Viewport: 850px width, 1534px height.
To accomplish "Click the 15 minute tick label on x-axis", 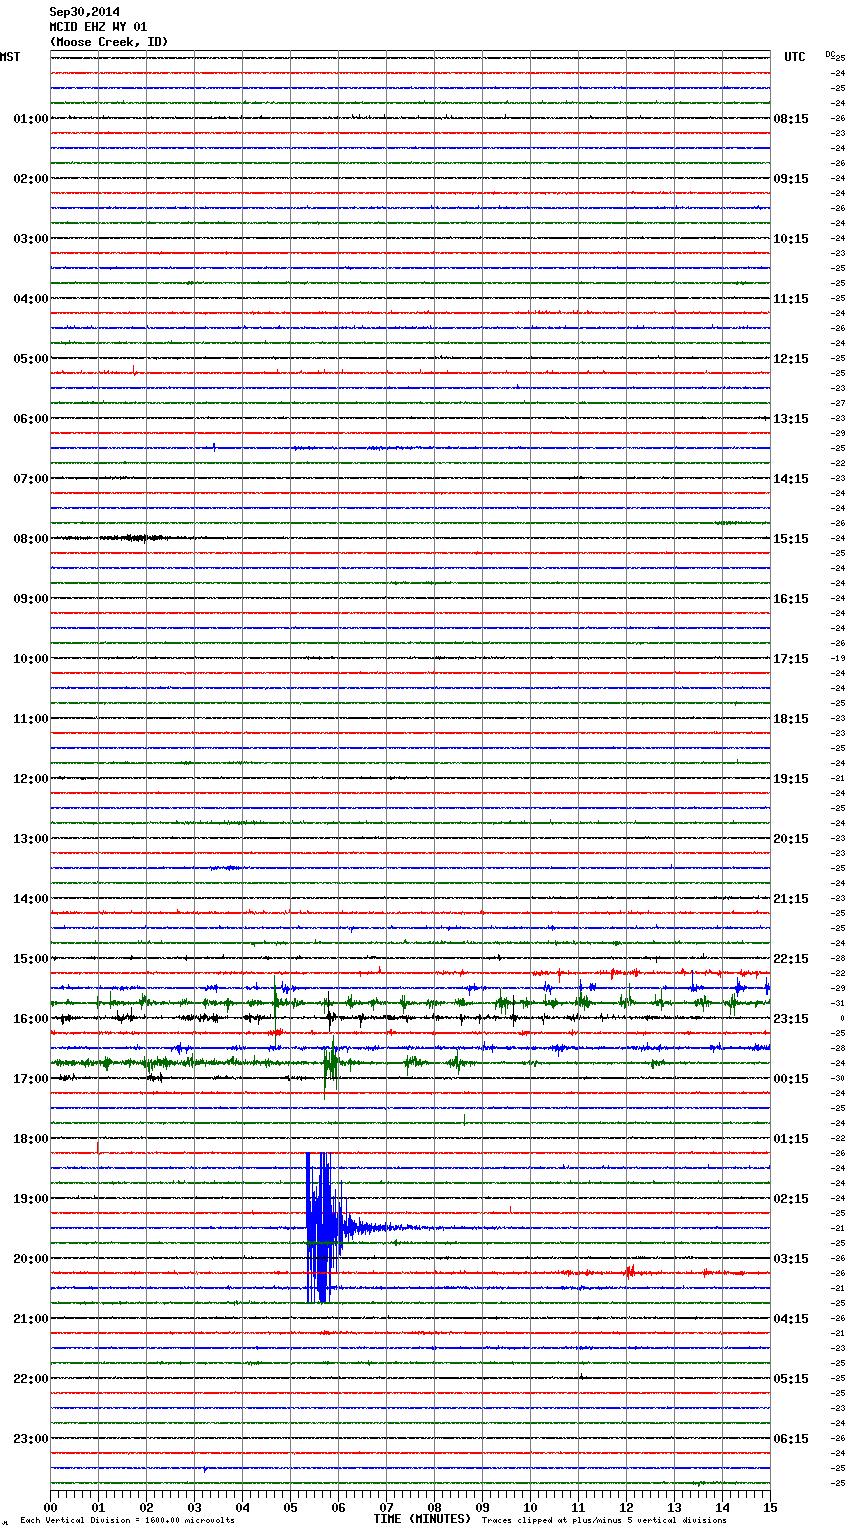I will (770, 1507).
